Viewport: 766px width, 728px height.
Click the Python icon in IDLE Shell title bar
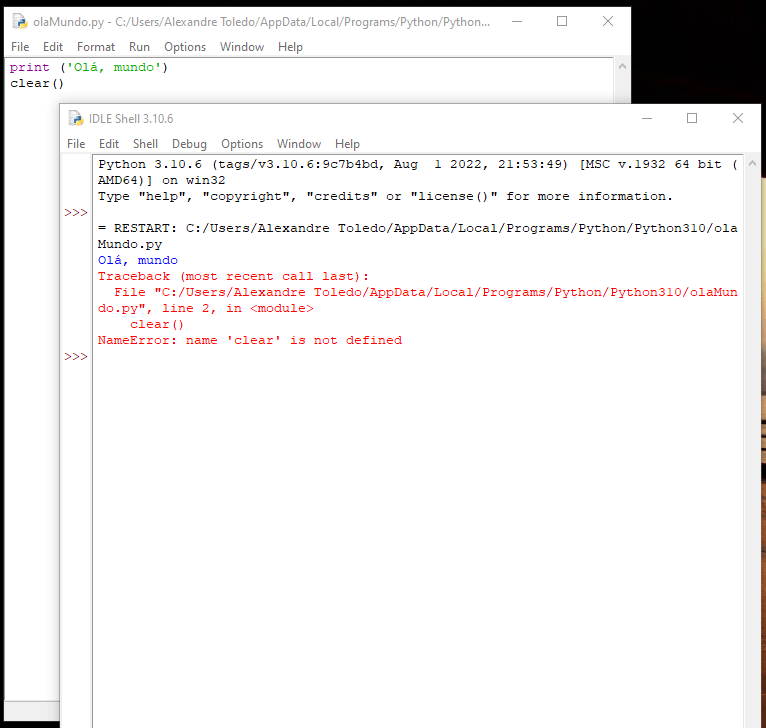76,118
